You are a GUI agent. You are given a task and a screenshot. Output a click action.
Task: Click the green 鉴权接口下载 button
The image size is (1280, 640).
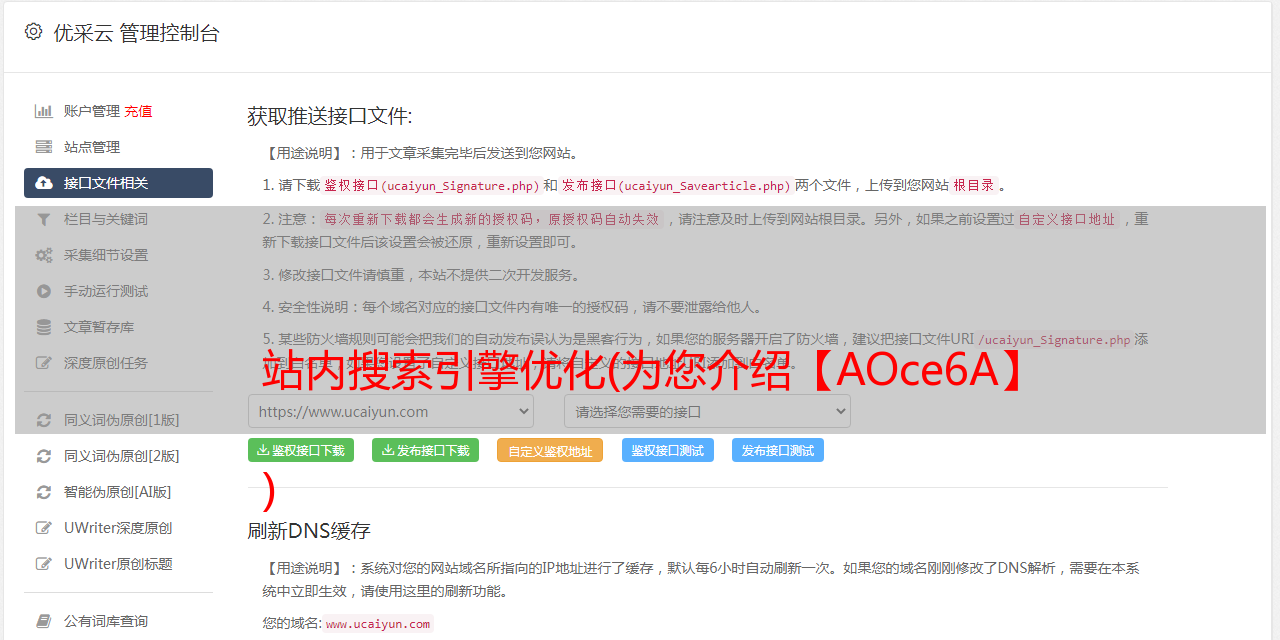pyautogui.click(x=301, y=450)
